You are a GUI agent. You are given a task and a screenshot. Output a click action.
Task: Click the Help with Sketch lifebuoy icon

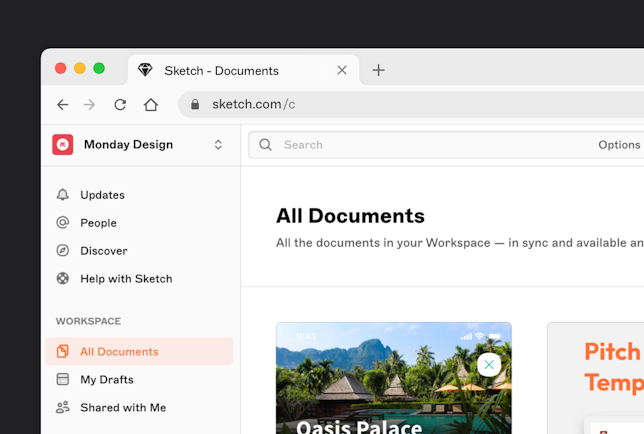[x=63, y=279]
